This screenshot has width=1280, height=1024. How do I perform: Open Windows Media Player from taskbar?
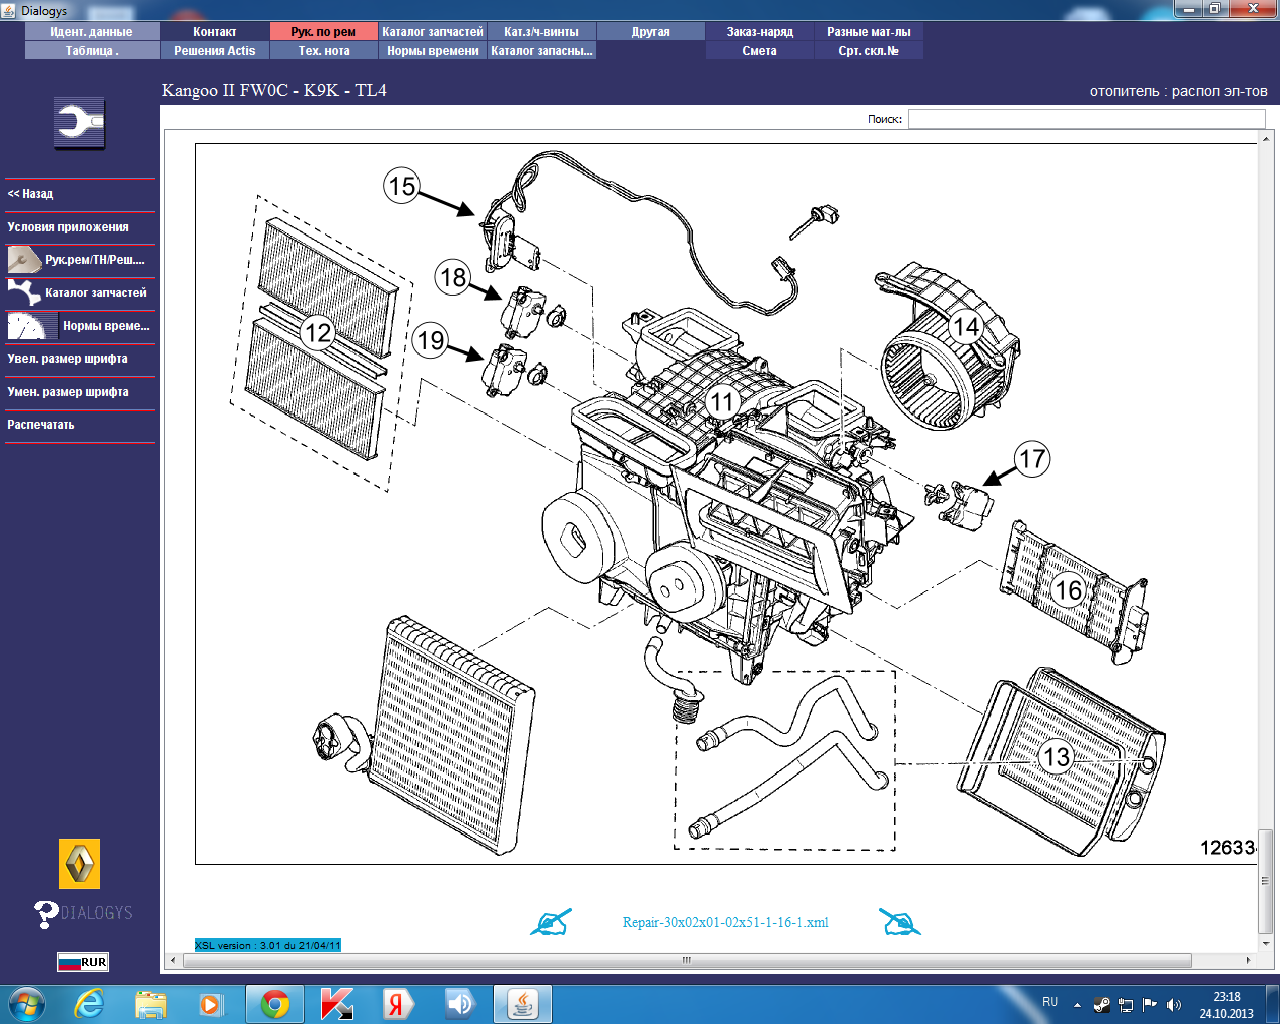pos(211,1004)
